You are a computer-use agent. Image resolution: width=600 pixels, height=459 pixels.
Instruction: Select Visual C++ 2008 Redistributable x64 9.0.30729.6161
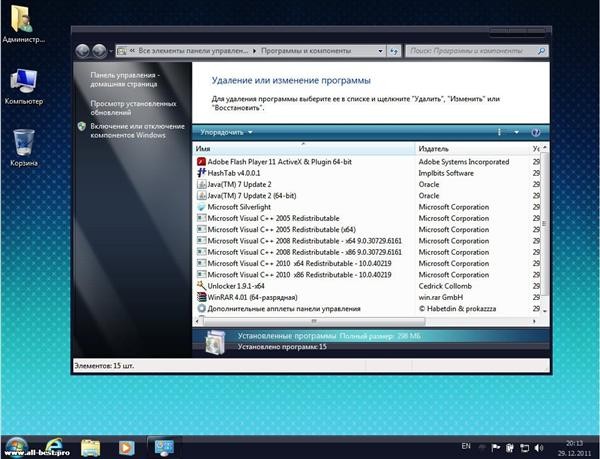click(x=304, y=241)
